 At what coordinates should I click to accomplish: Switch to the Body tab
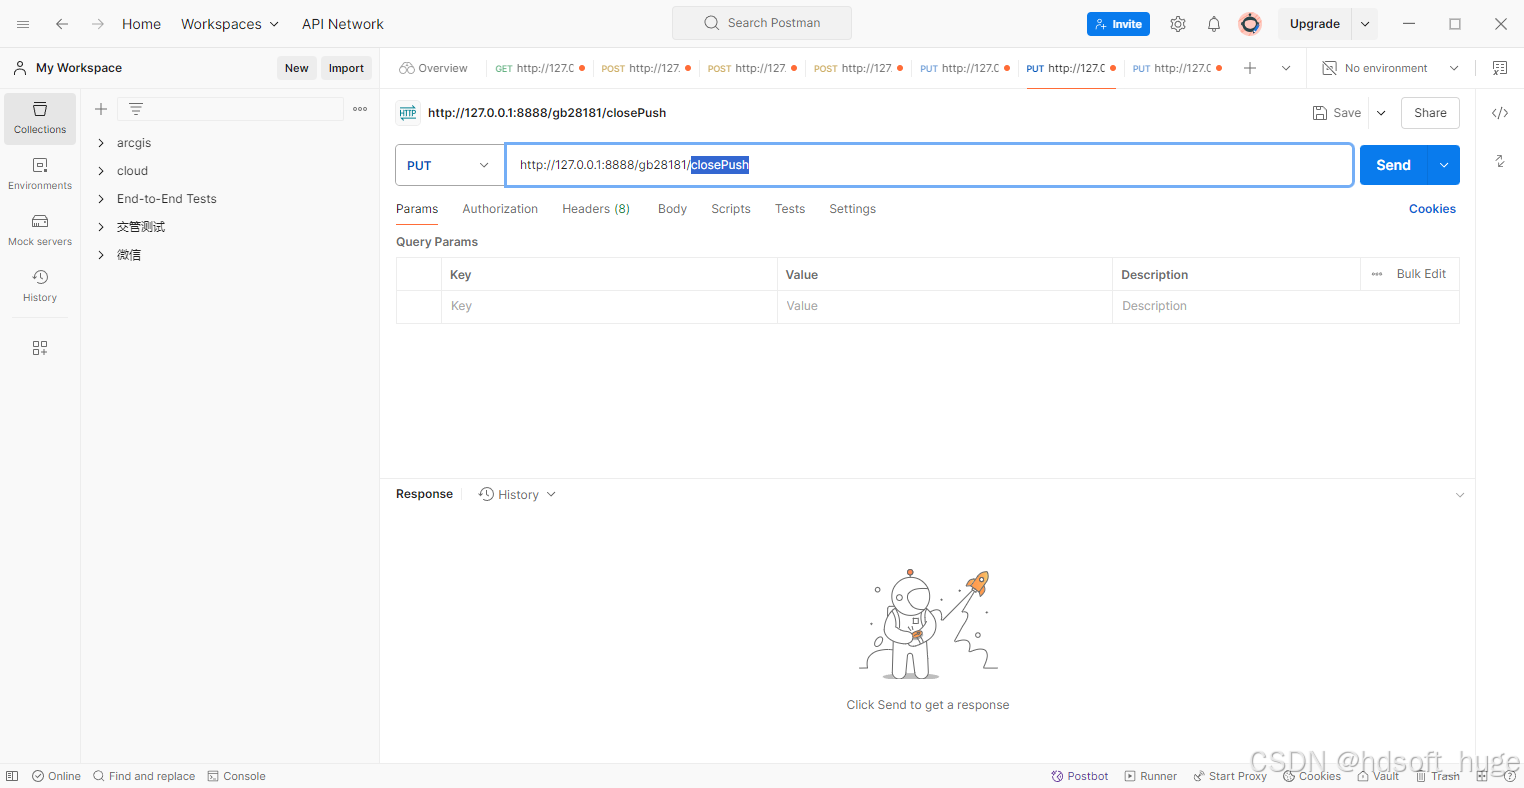(x=672, y=209)
